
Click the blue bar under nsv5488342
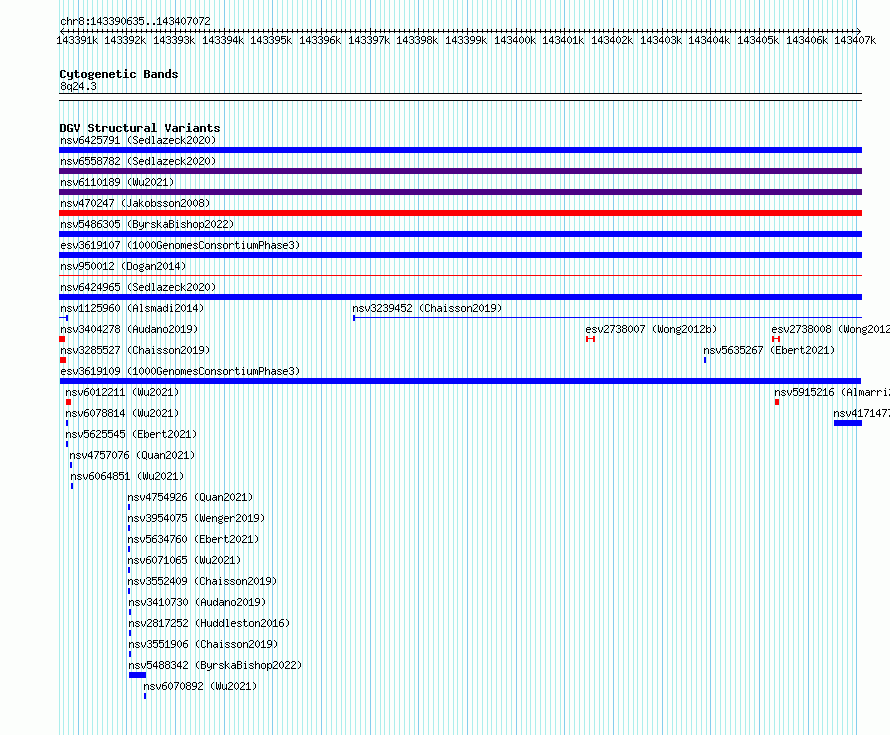tap(137, 675)
